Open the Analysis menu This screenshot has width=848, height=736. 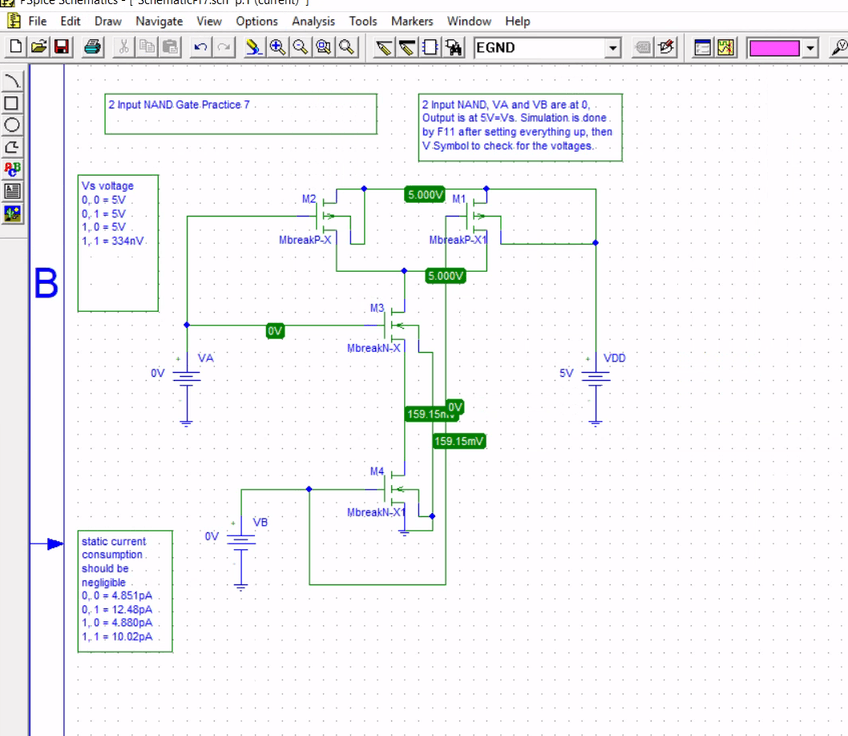[314, 21]
